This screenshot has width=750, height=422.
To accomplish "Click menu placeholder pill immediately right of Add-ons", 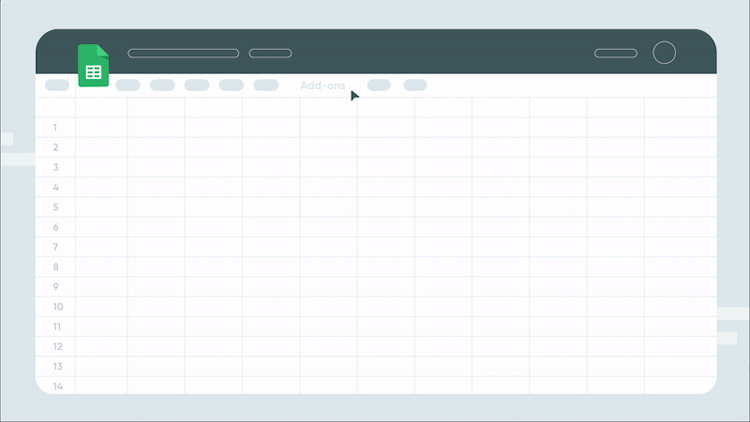I will click(x=379, y=85).
